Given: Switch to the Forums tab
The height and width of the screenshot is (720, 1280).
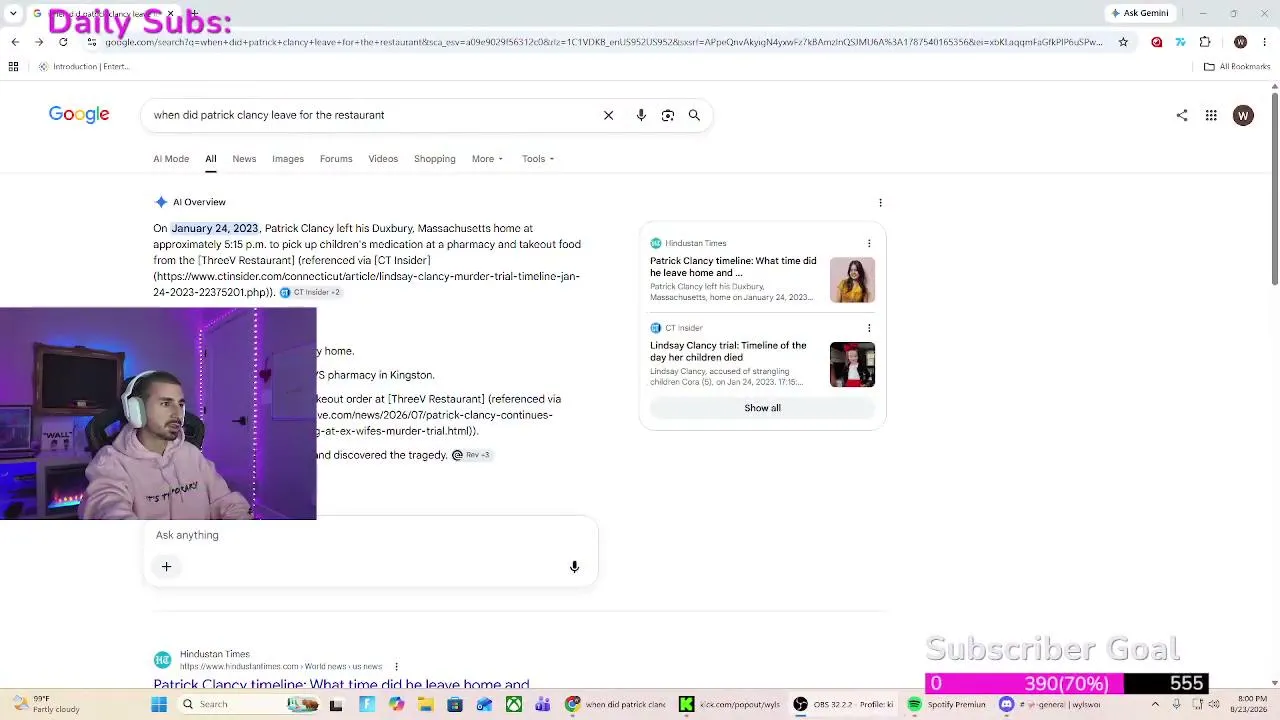Looking at the screenshot, I should pos(336,159).
